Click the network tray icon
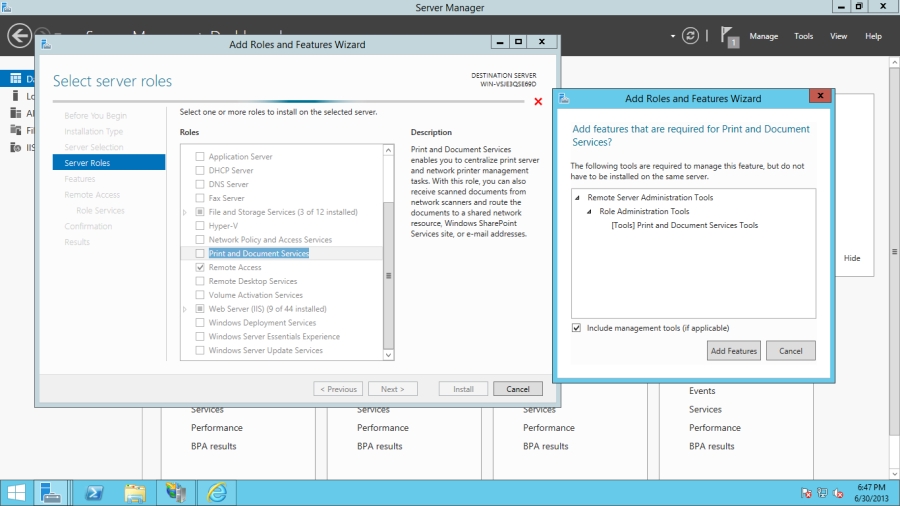Screen dimensions: 900x506 (822, 493)
